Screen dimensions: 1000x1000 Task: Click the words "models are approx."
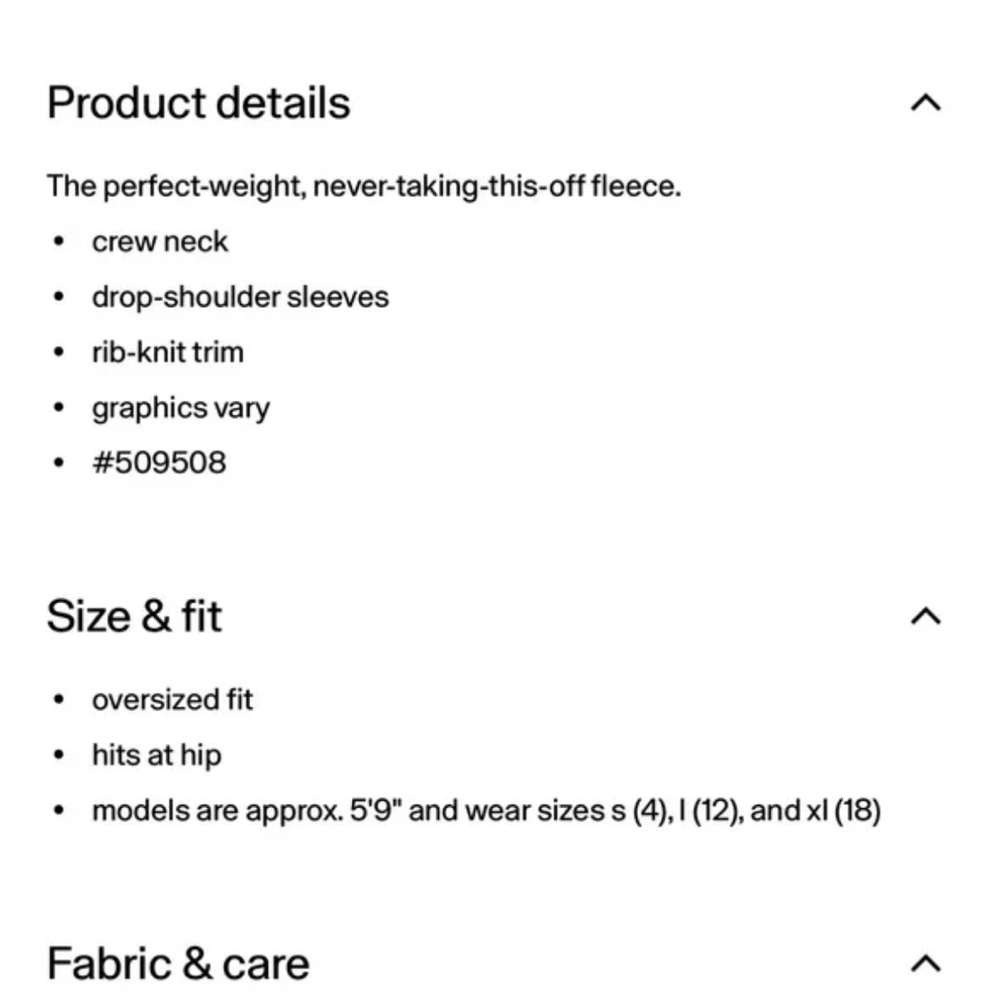click(217, 810)
